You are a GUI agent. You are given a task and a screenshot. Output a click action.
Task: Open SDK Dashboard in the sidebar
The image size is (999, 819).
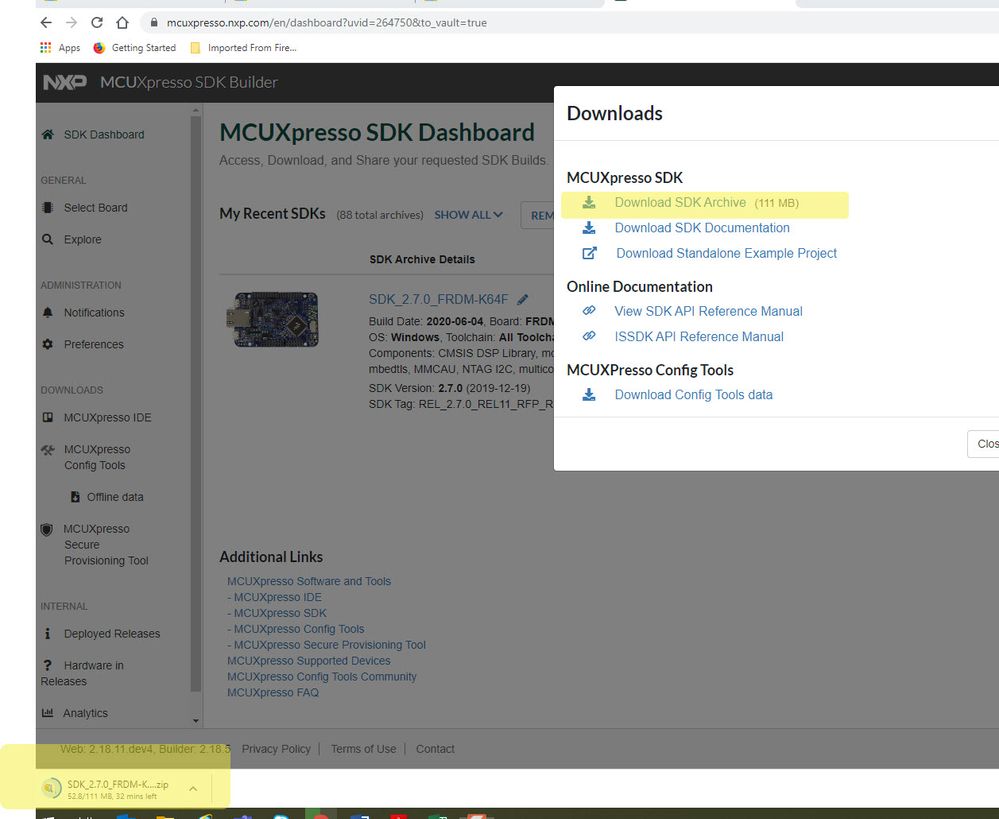pyautogui.click(x=104, y=134)
